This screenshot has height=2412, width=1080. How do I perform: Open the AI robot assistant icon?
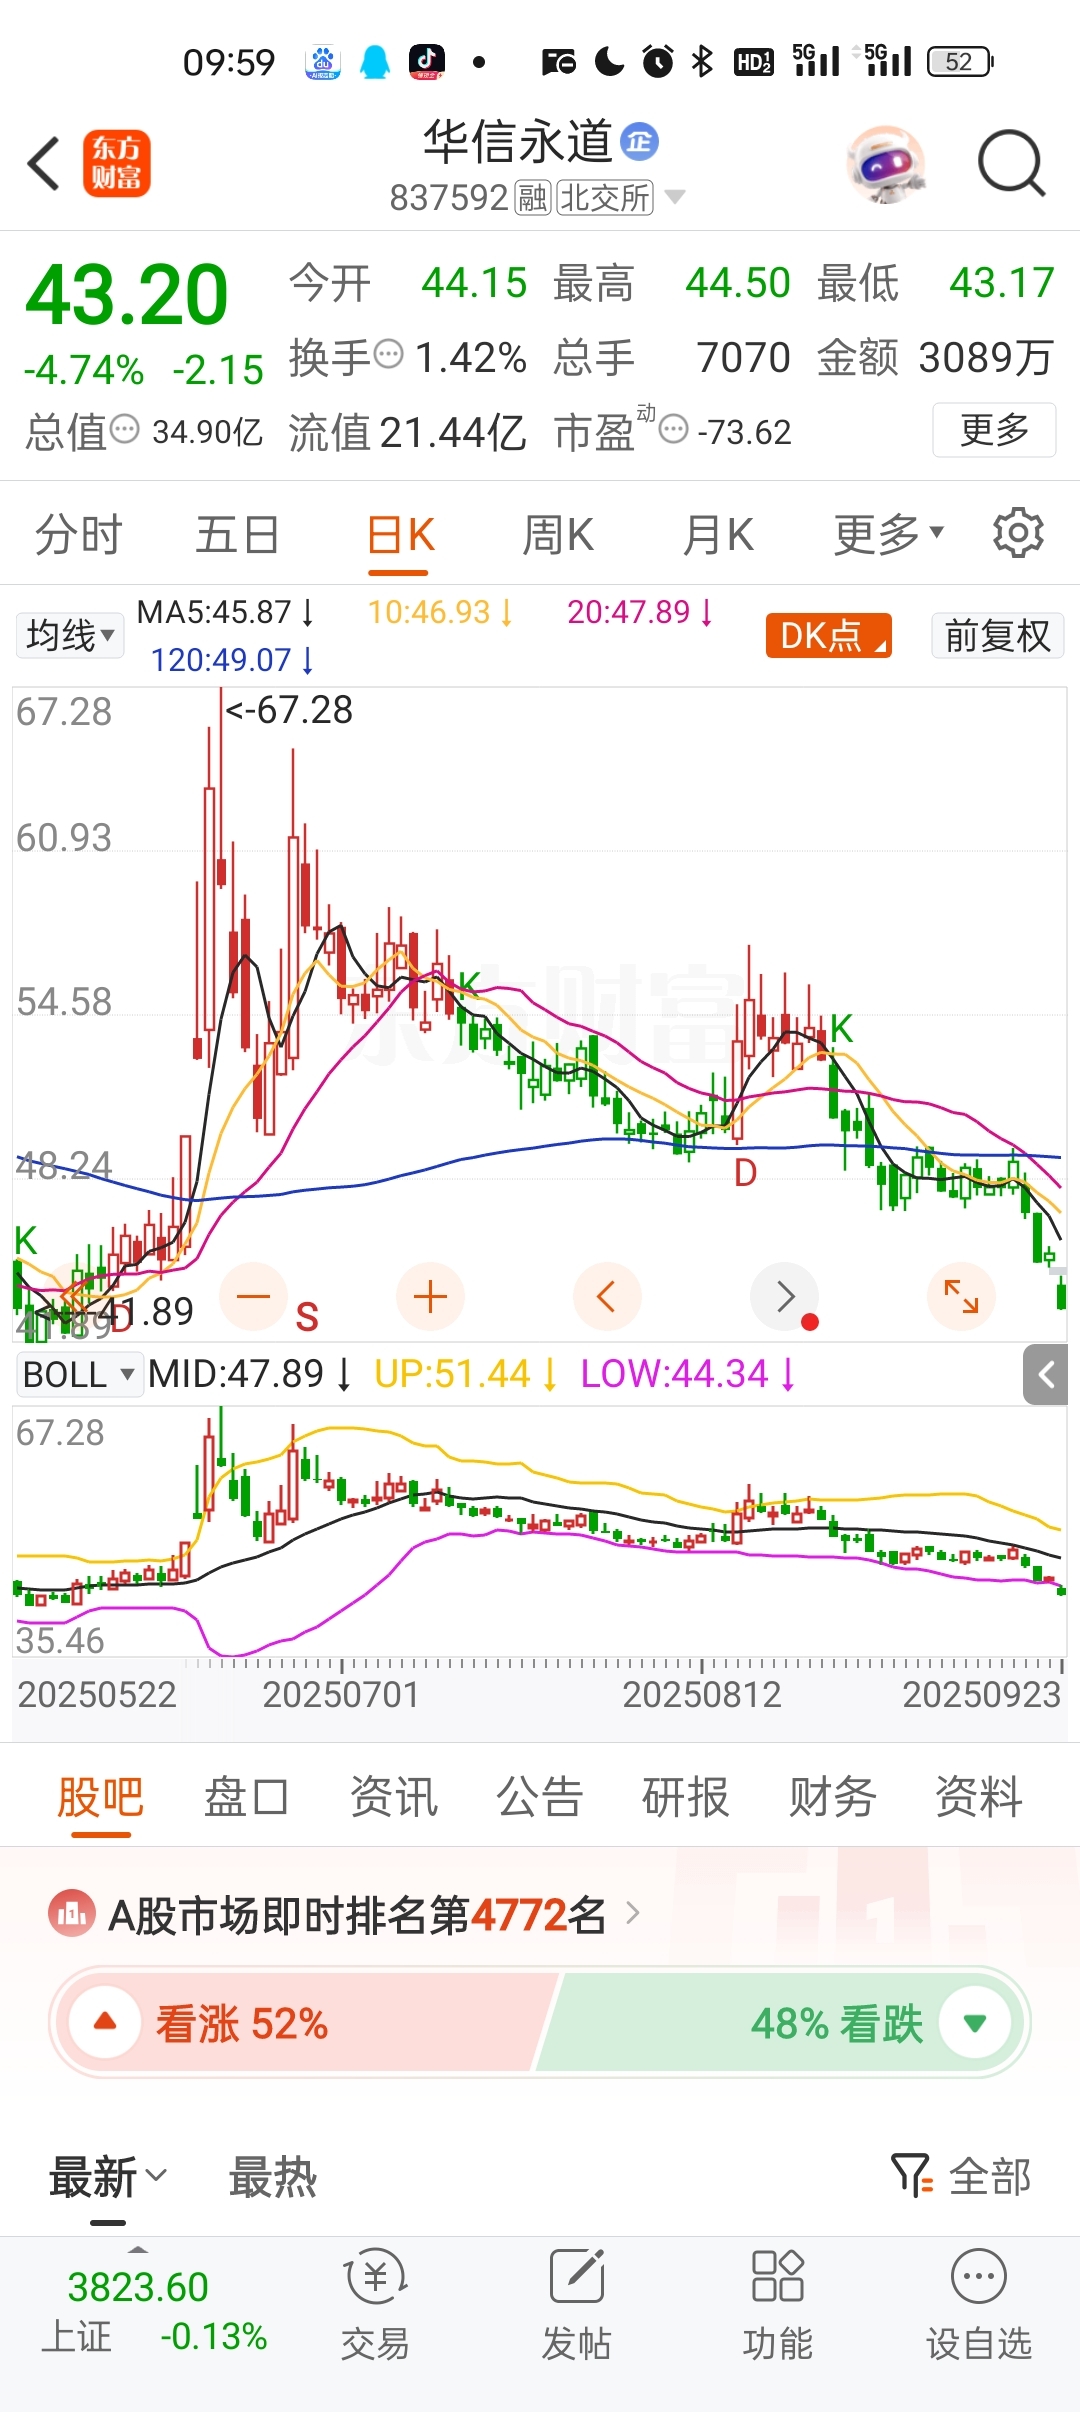pyautogui.click(x=885, y=163)
